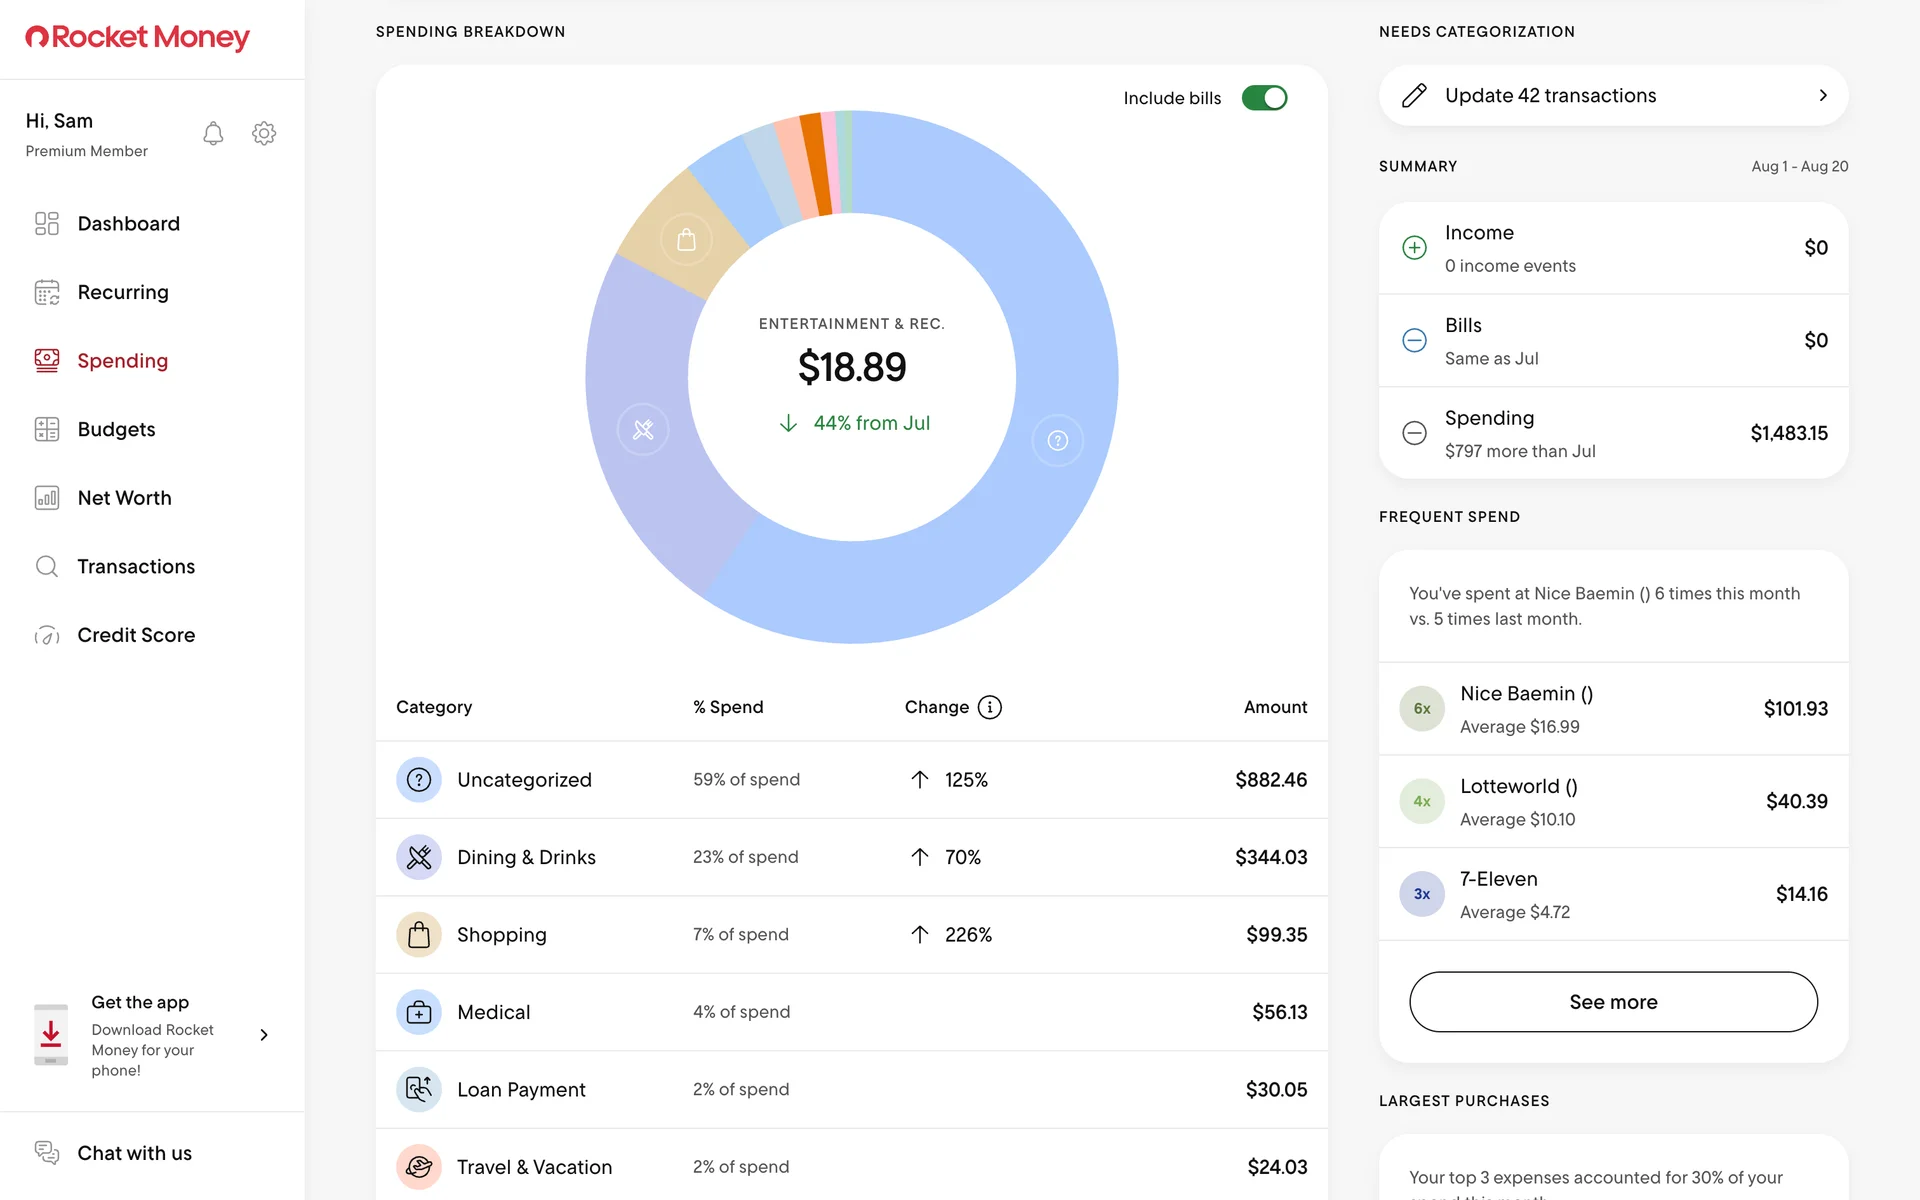Click the Medical category icon
The height and width of the screenshot is (1200, 1920).
coord(419,1012)
